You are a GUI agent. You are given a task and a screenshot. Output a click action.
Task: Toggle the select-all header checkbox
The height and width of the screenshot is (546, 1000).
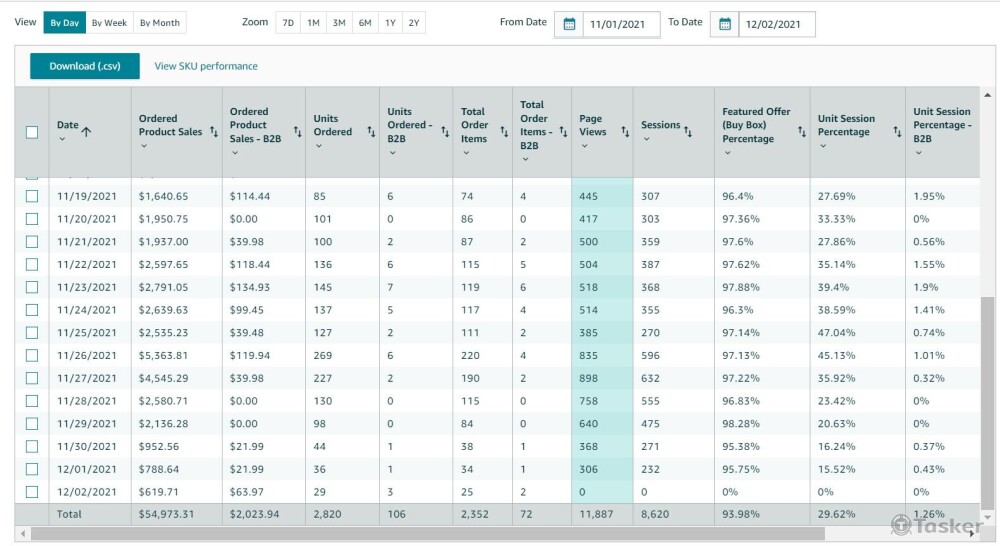coord(32,132)
